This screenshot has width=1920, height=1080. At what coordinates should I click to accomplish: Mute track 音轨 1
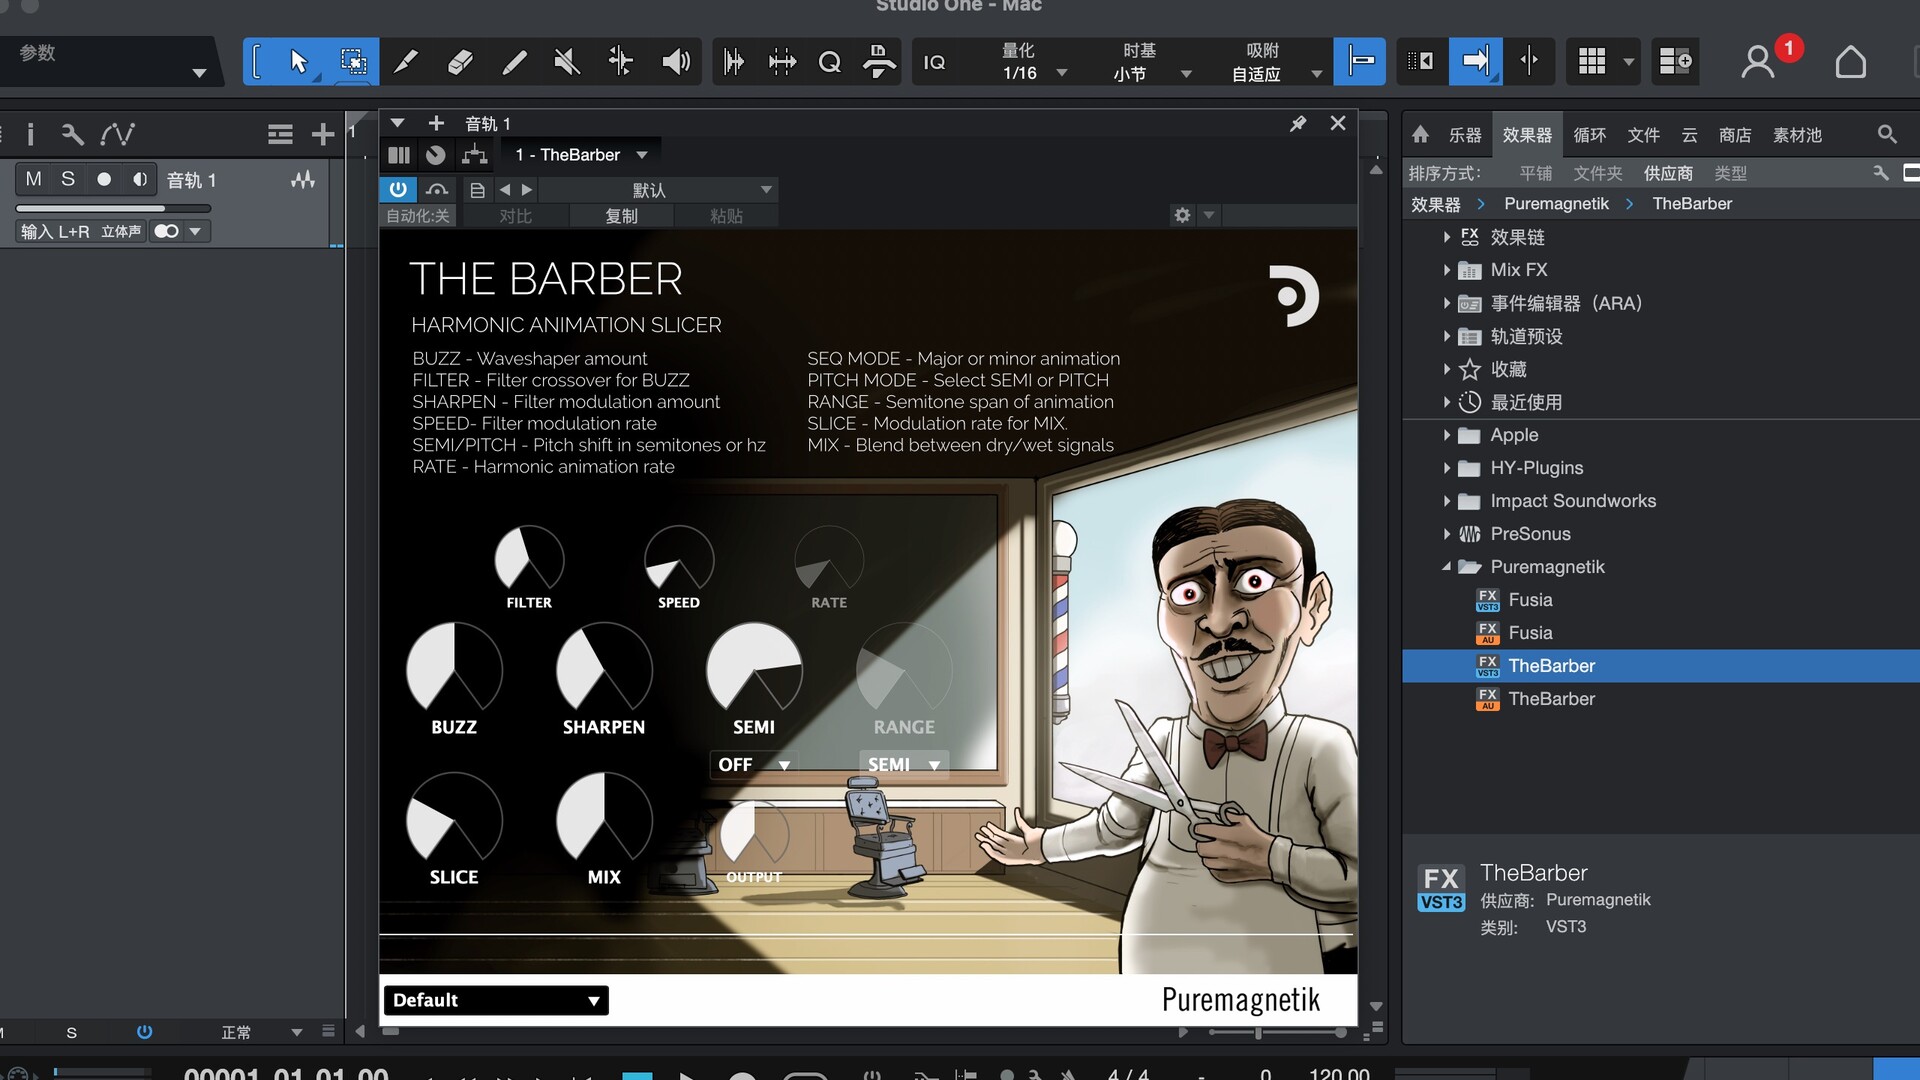pos(34,179)
